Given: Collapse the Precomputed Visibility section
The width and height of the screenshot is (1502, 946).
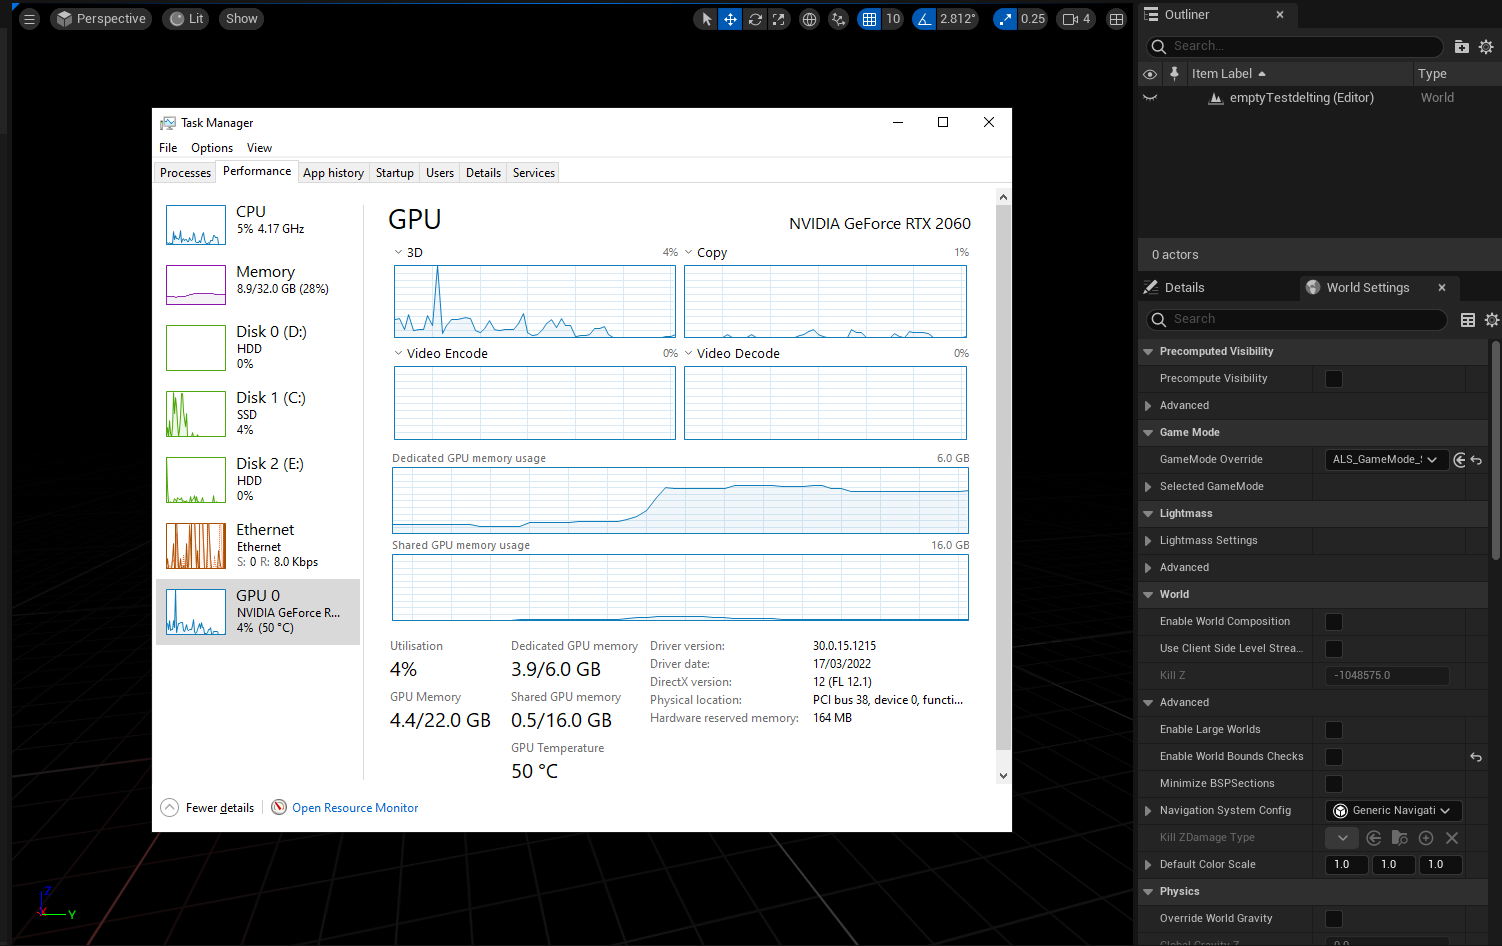Looking at the screenshot, I should (1148, 352).
